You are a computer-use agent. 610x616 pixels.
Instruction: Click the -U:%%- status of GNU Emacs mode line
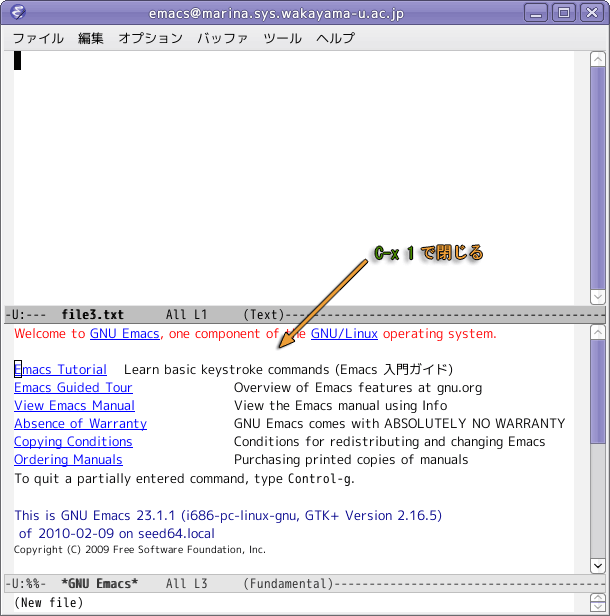click(26, 584)
